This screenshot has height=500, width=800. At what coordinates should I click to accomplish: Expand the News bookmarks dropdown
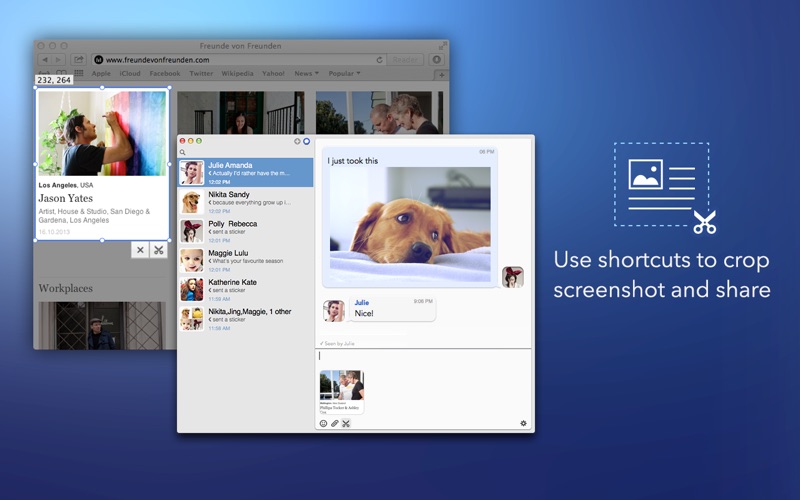(305, 74)
